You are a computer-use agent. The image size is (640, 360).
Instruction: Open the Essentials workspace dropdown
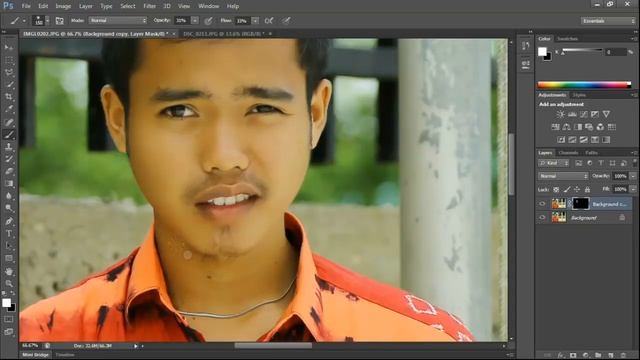[x=608, y=21]
